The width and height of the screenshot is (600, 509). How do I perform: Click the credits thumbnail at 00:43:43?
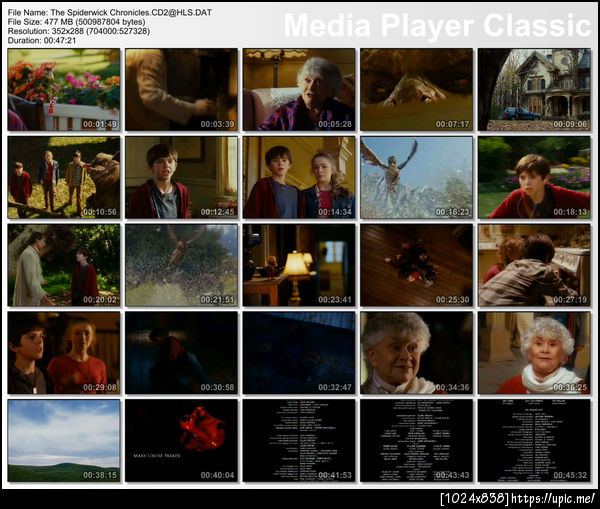(x=416, y=440)
